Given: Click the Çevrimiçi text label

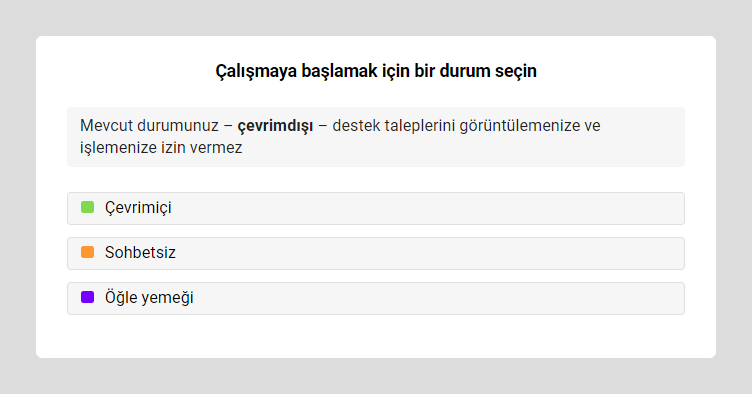Looking at the screenshot, I should coord(138,208).
